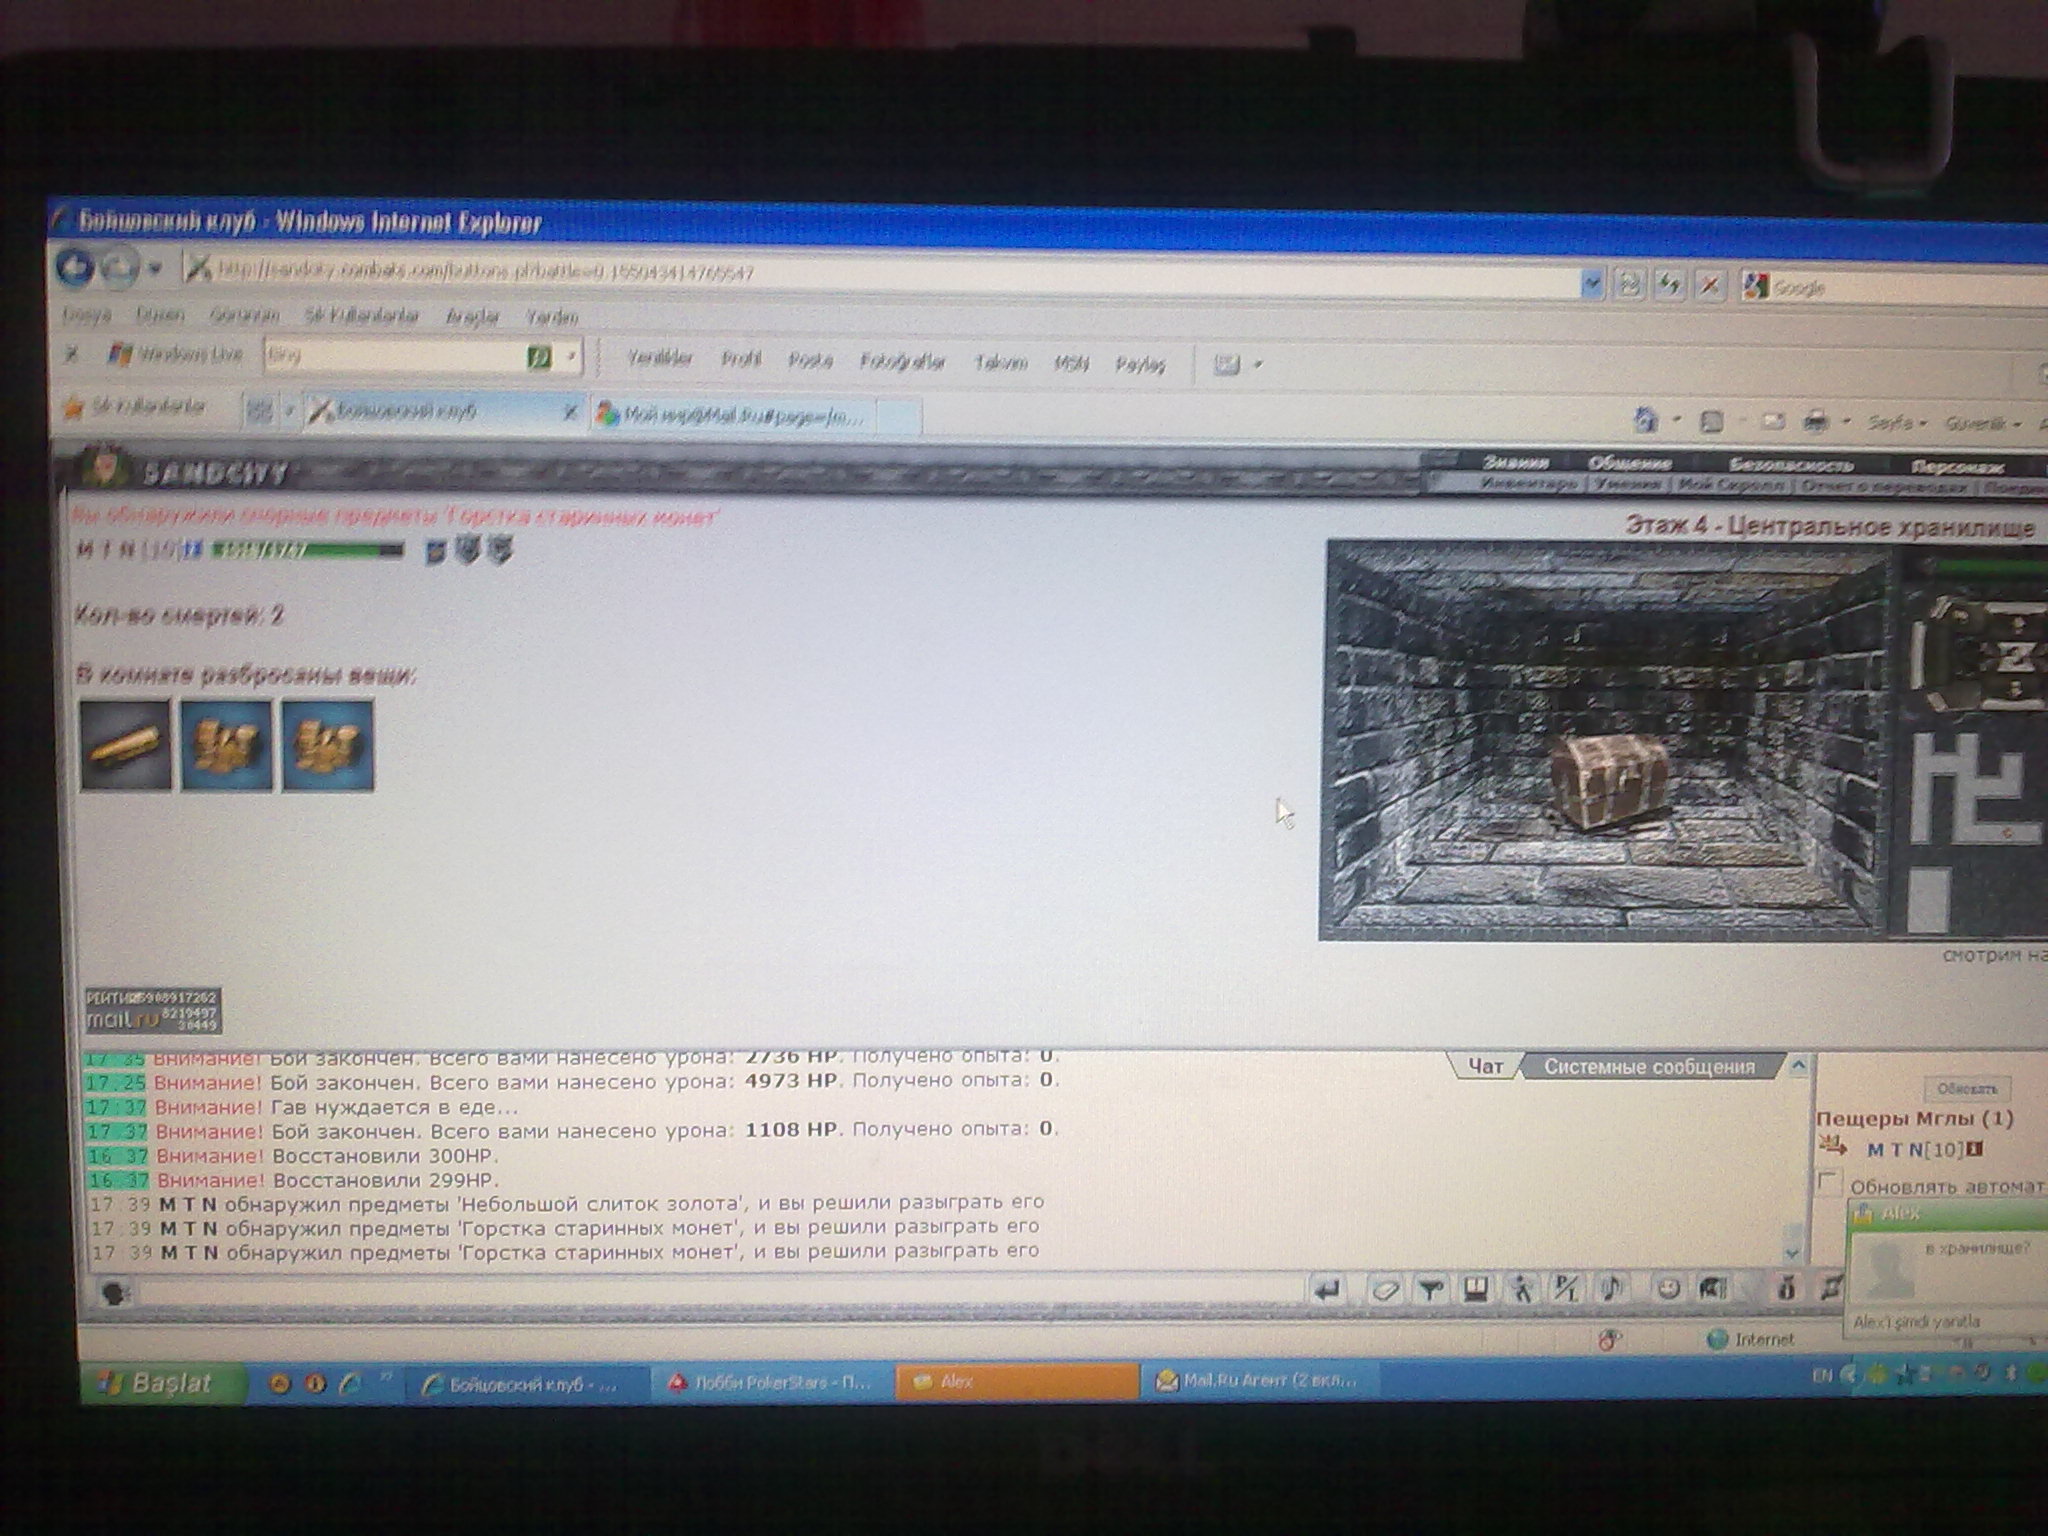The width and height of the screenshot is (2048, 1536).
Task: Expand the tab list dropdown arrow
Action: 290,411
